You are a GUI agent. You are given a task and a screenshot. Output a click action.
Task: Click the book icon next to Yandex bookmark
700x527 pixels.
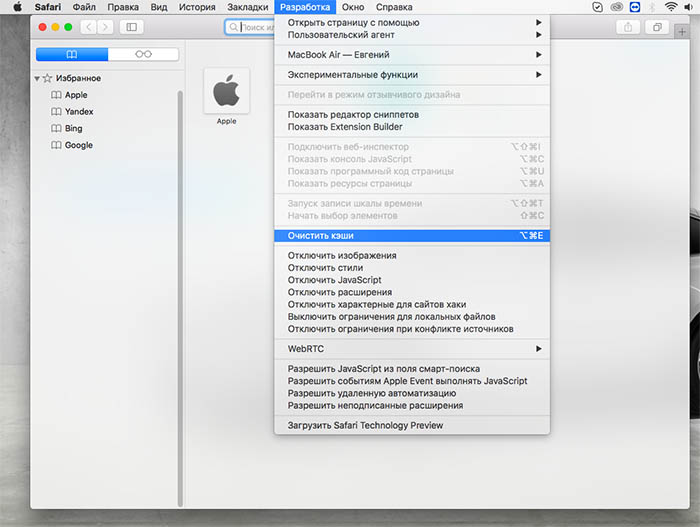pos(56,112)
